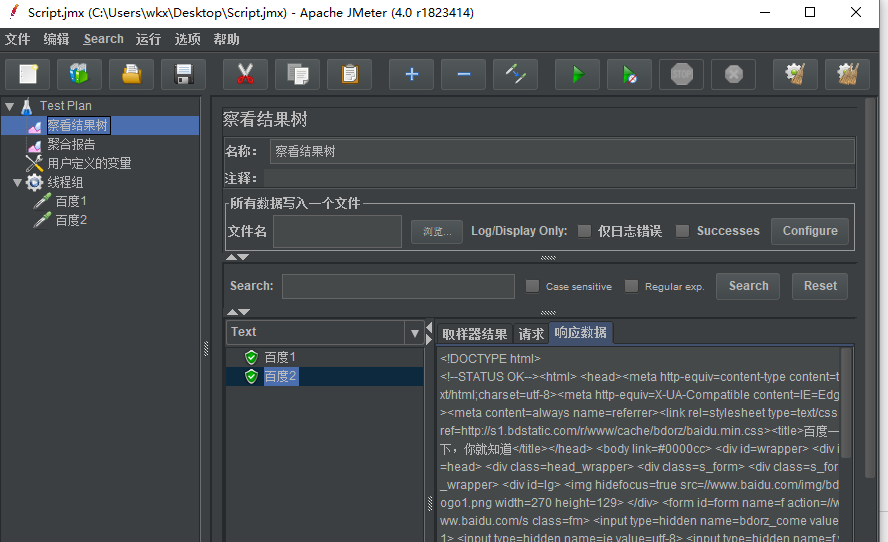Viewport: 888px width, 542px height.
Task: Toggle the Successes checkbox
Action: click(x=682, y=231)
